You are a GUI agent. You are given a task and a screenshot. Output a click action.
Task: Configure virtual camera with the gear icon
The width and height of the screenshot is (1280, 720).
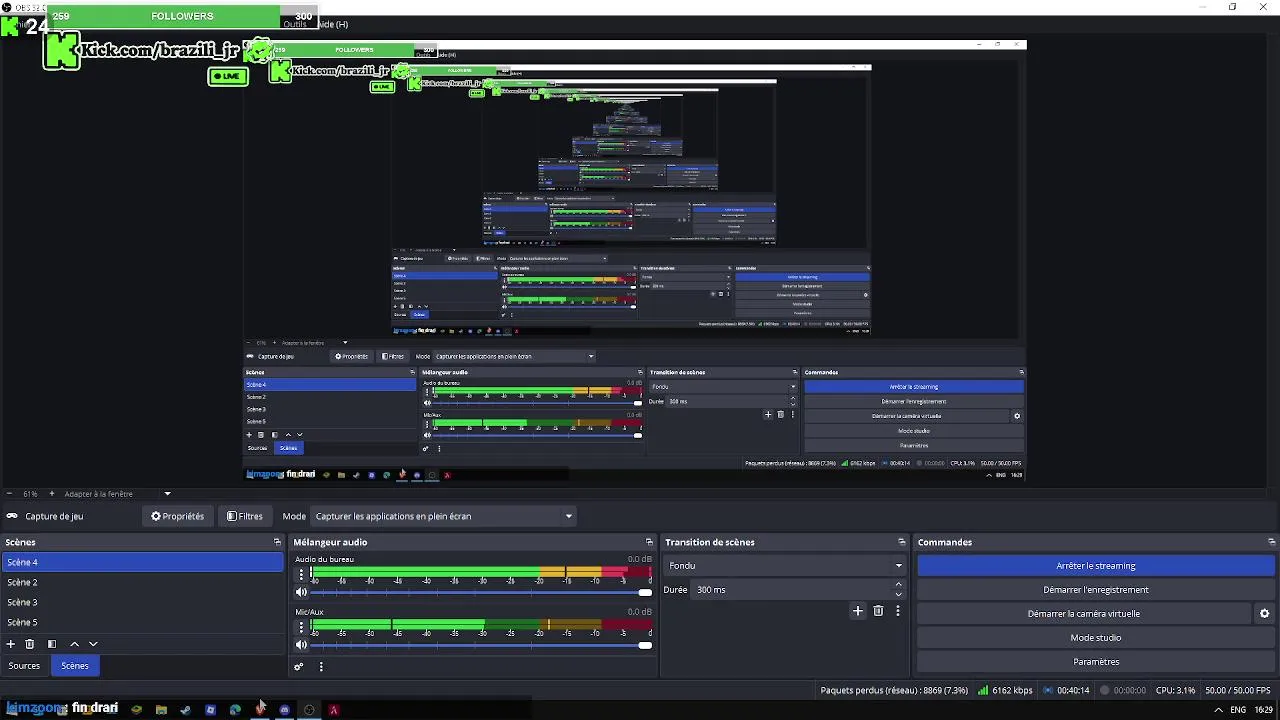(x=1264, y=614)
